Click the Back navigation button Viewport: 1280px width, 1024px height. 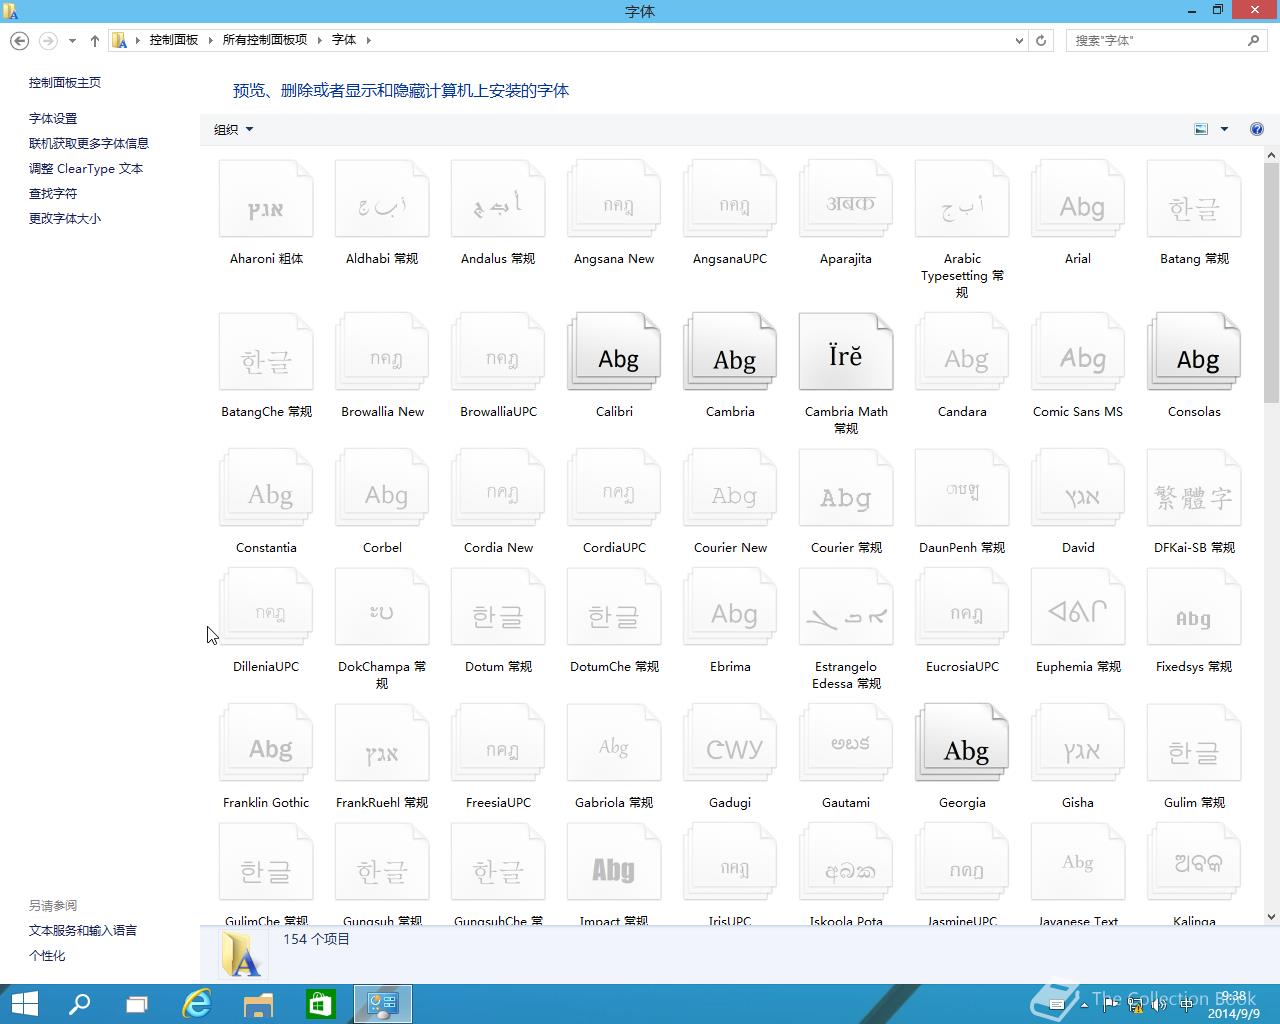coord(19,41)
